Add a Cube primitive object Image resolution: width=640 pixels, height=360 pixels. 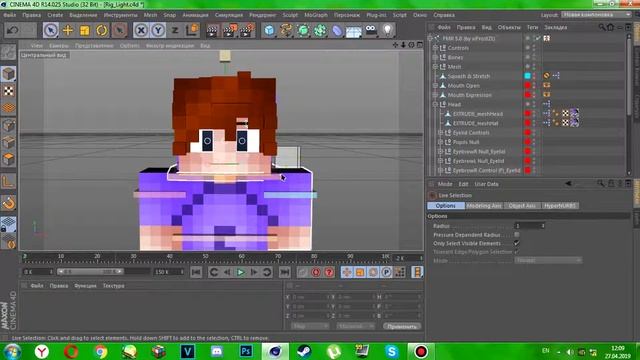tap(269, 30)
